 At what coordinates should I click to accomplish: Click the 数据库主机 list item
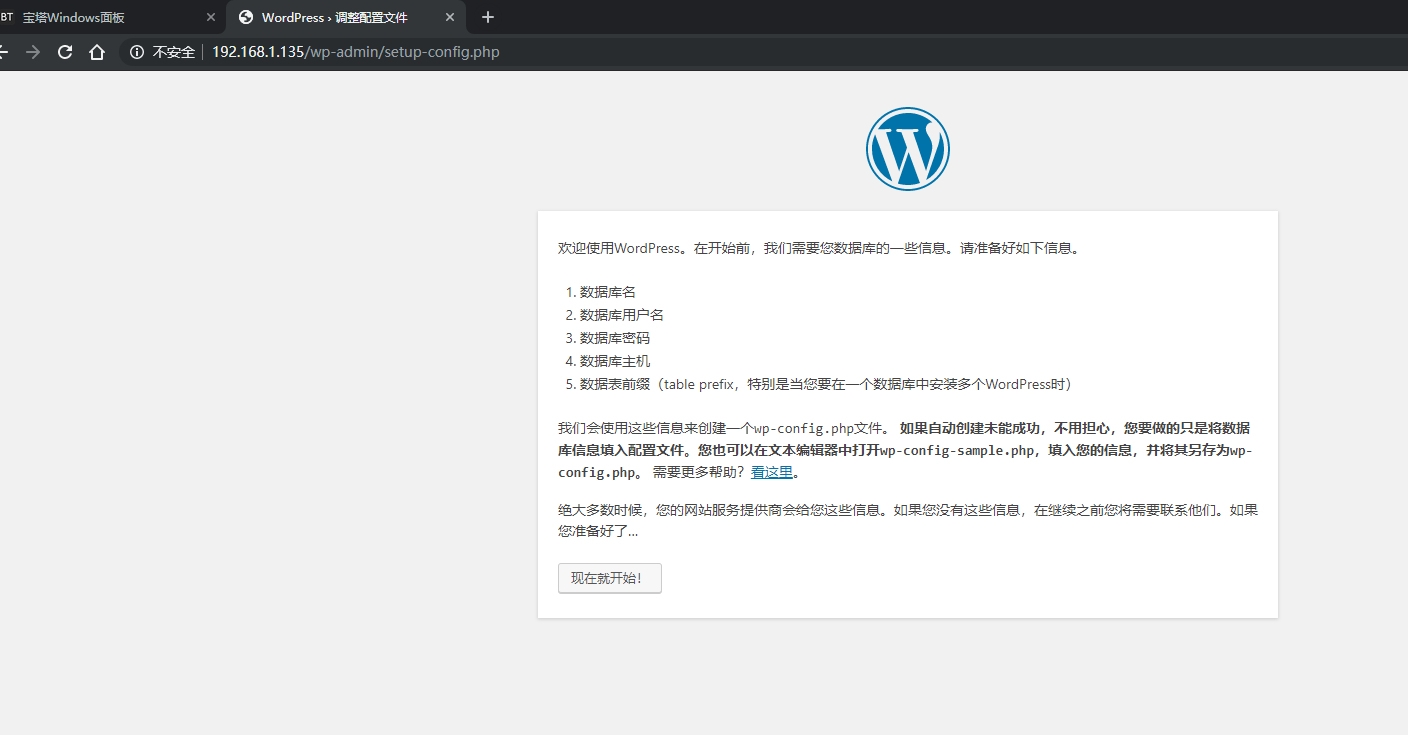[x=615, y=361]
